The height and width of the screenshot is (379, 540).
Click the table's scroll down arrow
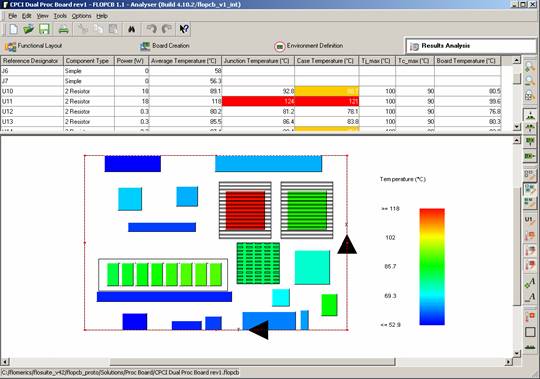516,127
